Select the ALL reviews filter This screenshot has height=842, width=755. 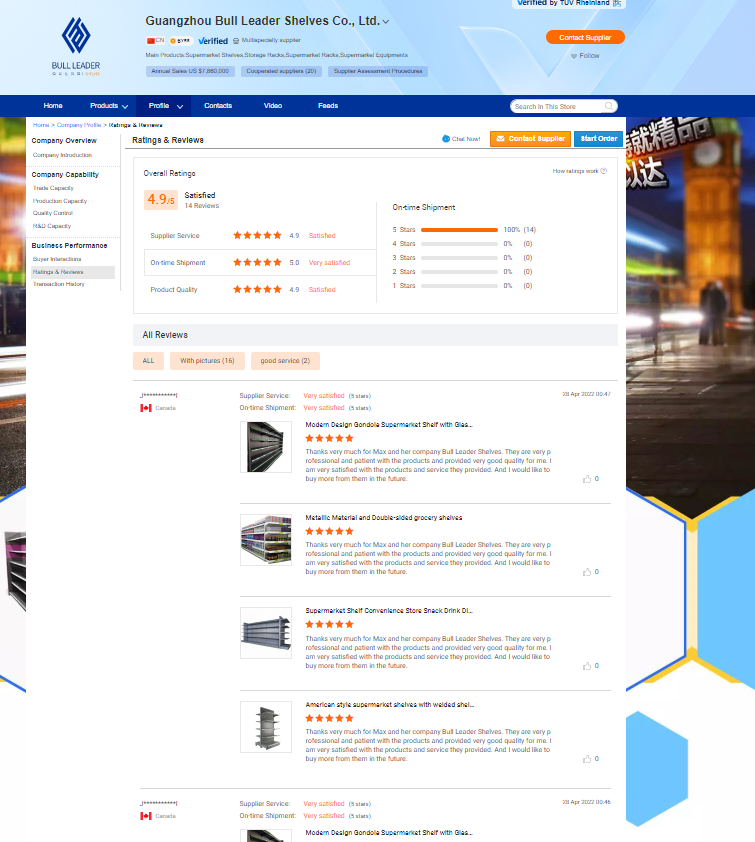click(148, 360)
